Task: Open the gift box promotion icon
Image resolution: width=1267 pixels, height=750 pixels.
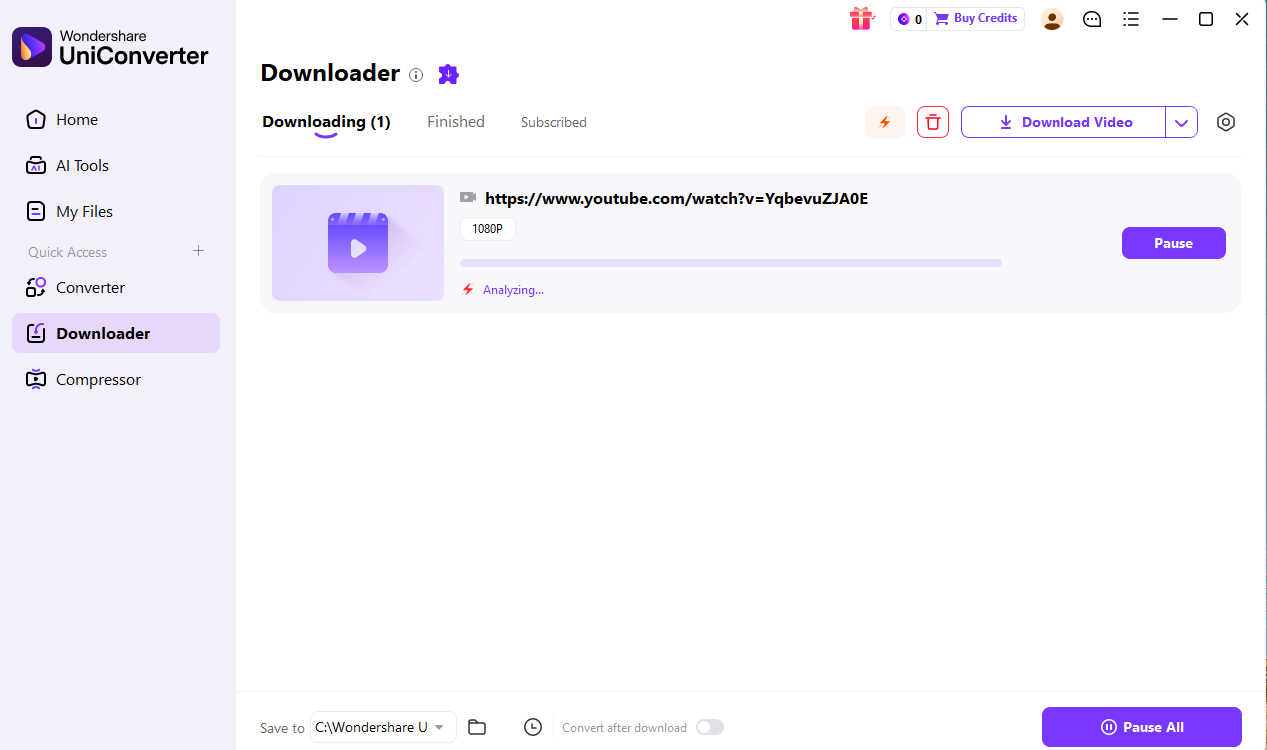Action: pyautogui.click(x=860, y=18)
